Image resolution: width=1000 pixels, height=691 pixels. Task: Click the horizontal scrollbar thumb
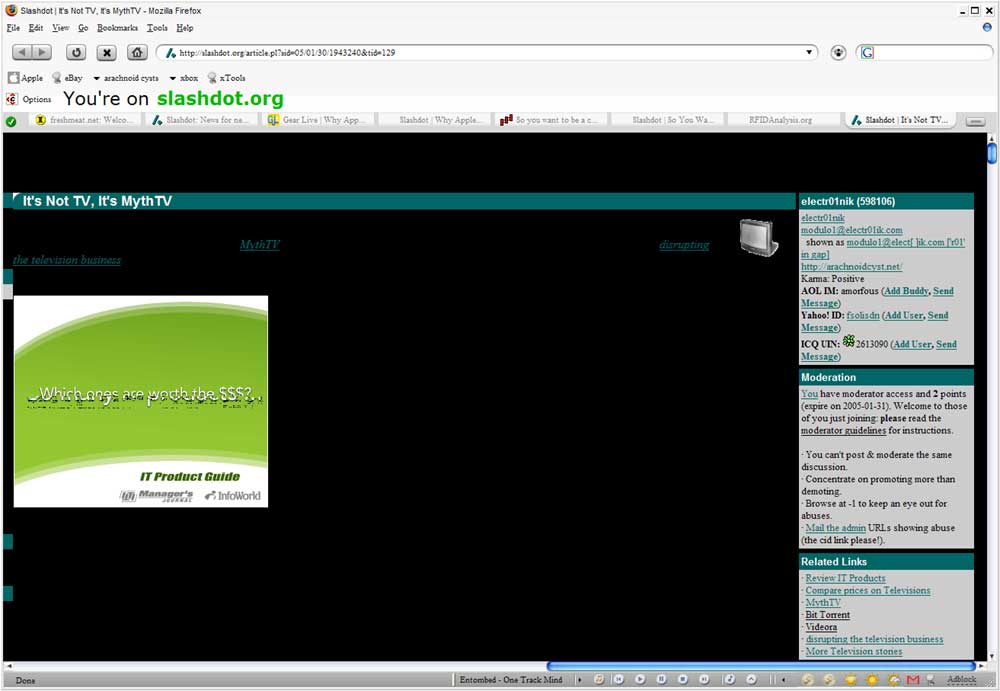click(x=760, y=666)
